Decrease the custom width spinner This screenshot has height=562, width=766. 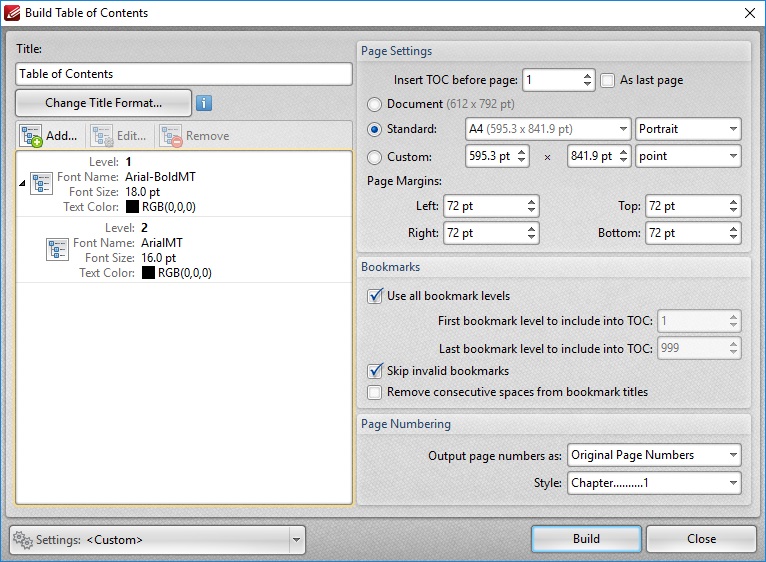click(x=522, y=161)
